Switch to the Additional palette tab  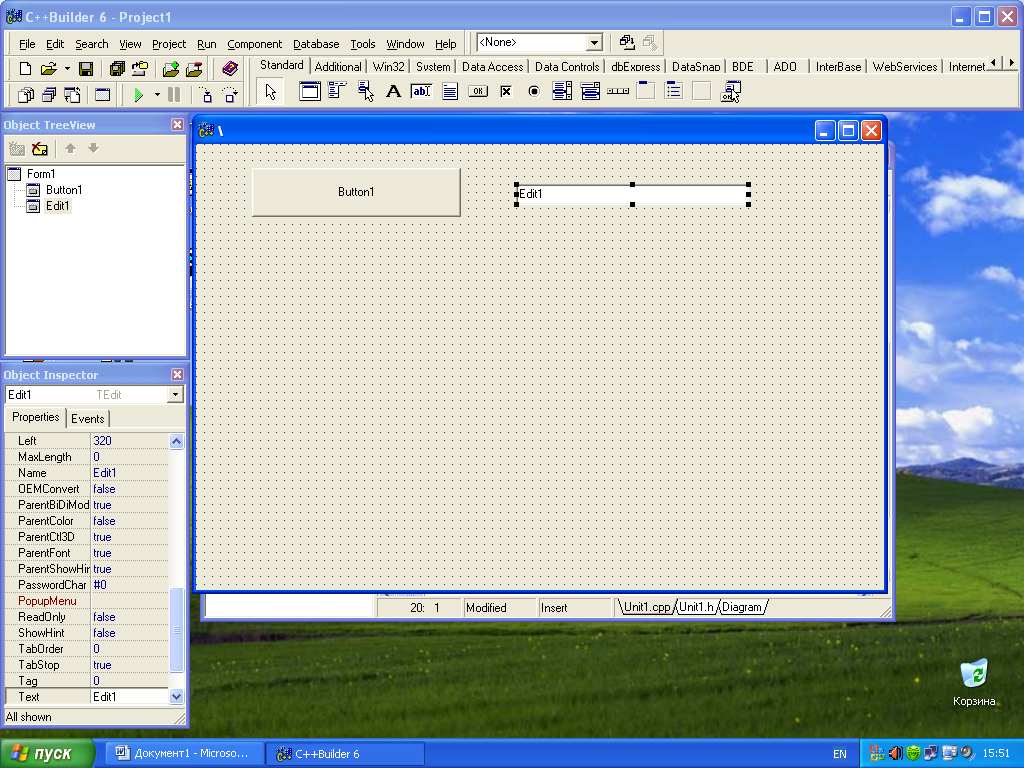click(x=338, y=67)
